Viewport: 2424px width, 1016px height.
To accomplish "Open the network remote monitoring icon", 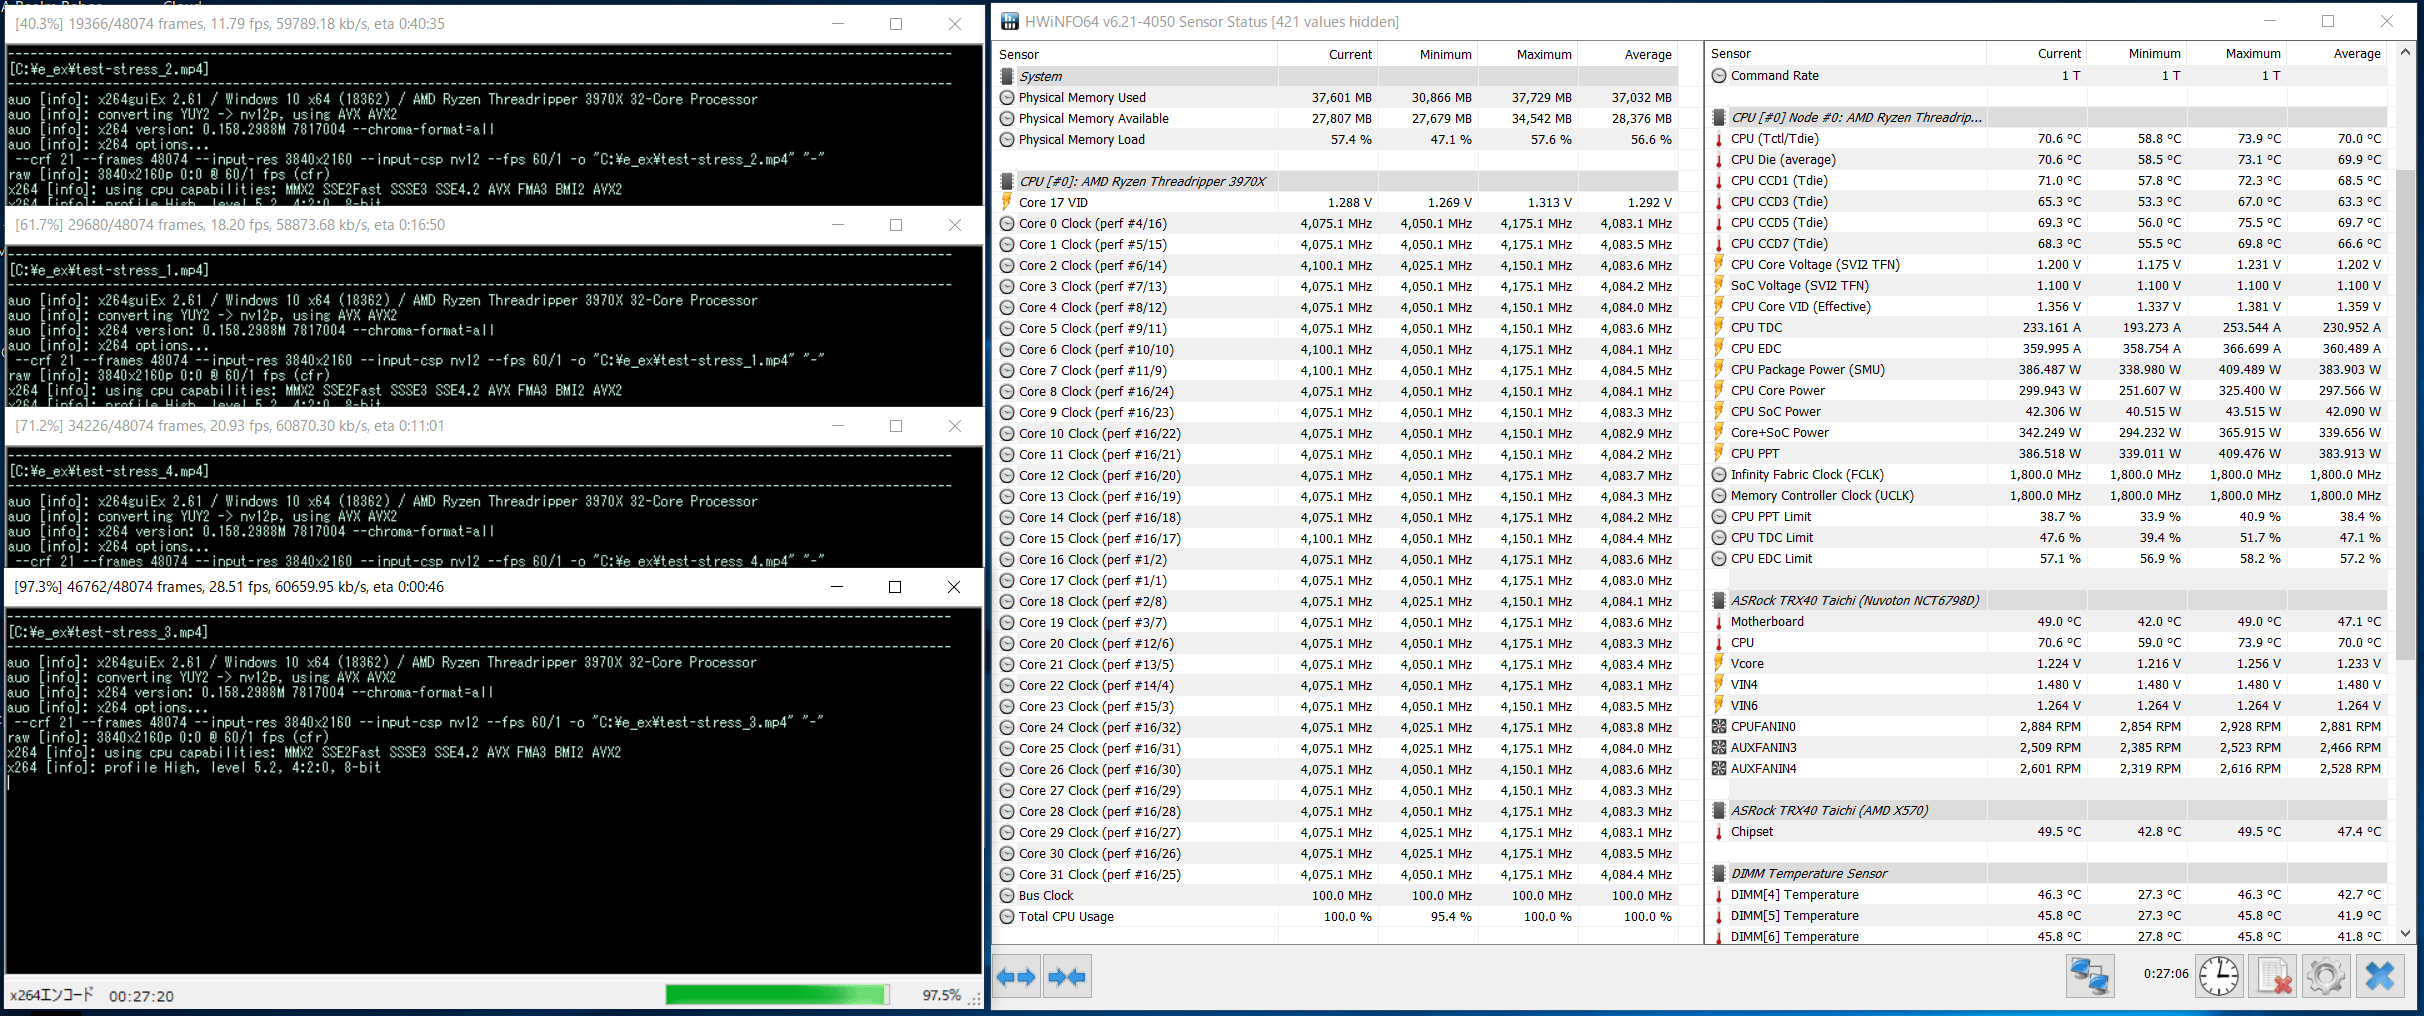I will [2090, 976].
